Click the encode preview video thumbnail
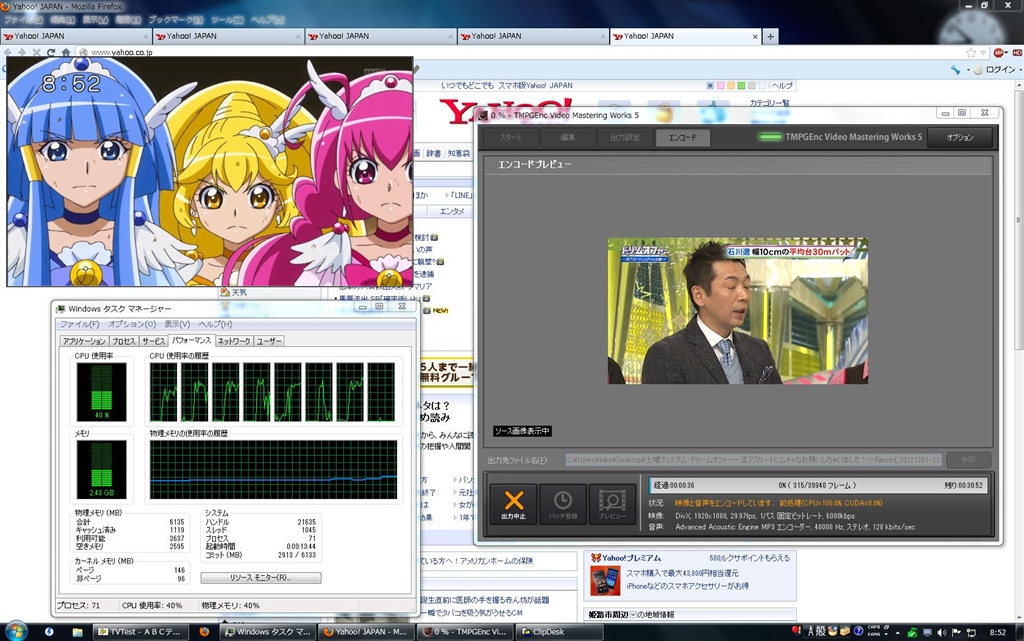This screenshot has width=1024, height=641. [x=738, y=311]
